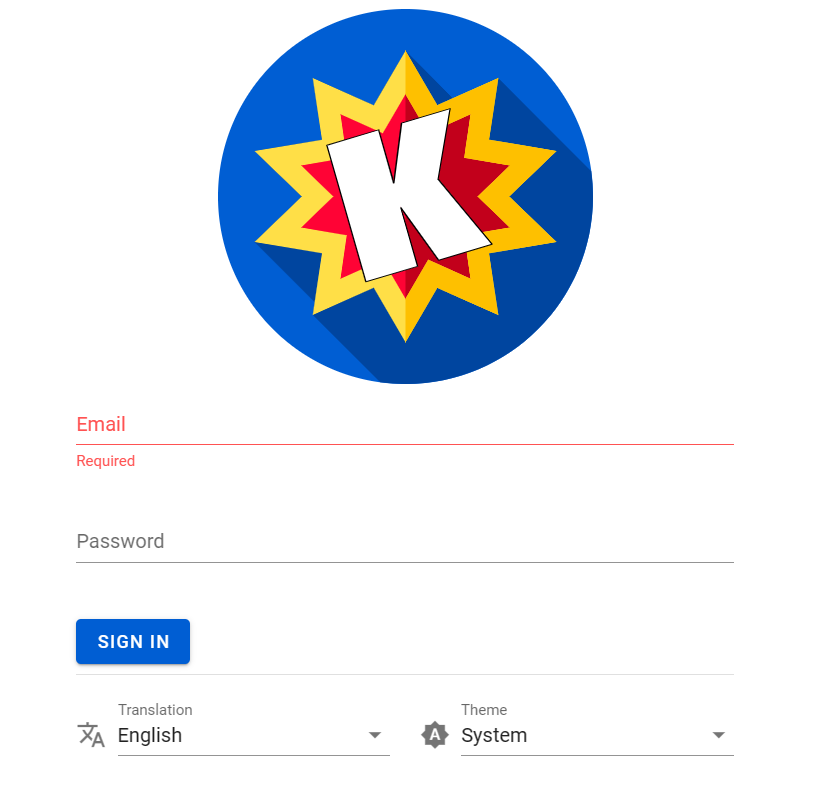This screenshot has height=808, width=815.
Task: Click the Theme brightness auto icon
Action: point(435,735)
